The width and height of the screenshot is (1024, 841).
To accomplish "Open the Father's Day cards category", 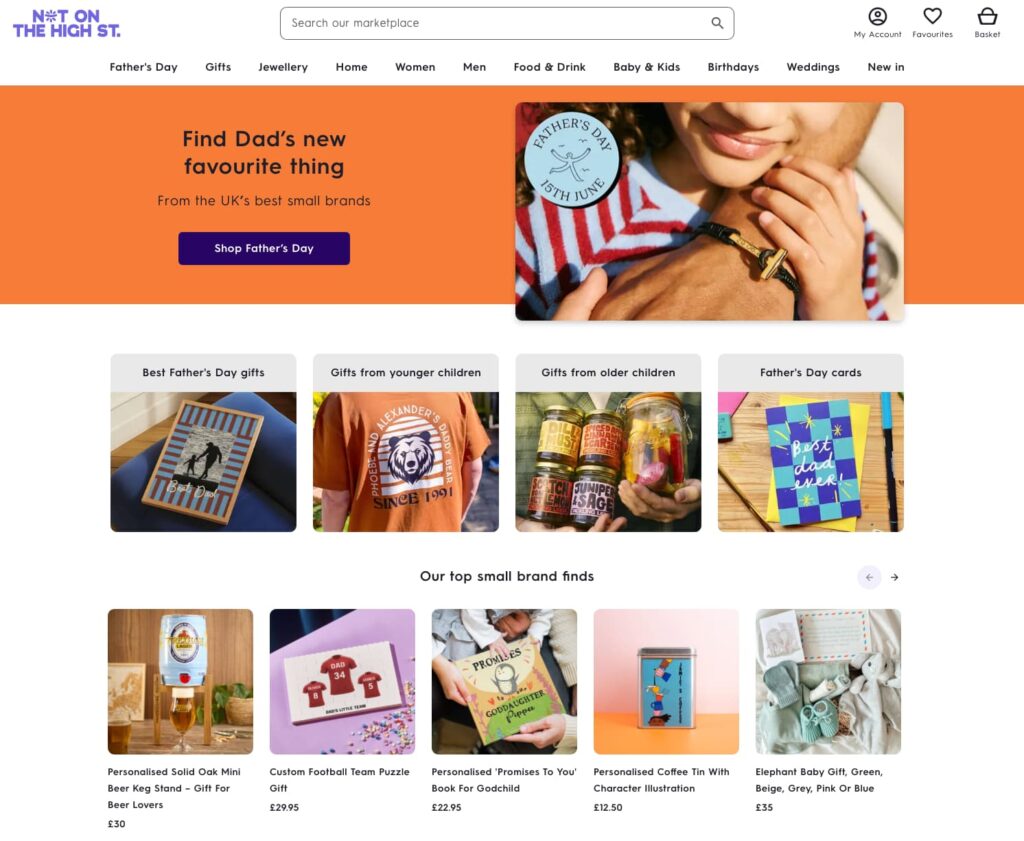I will [810, 443].
